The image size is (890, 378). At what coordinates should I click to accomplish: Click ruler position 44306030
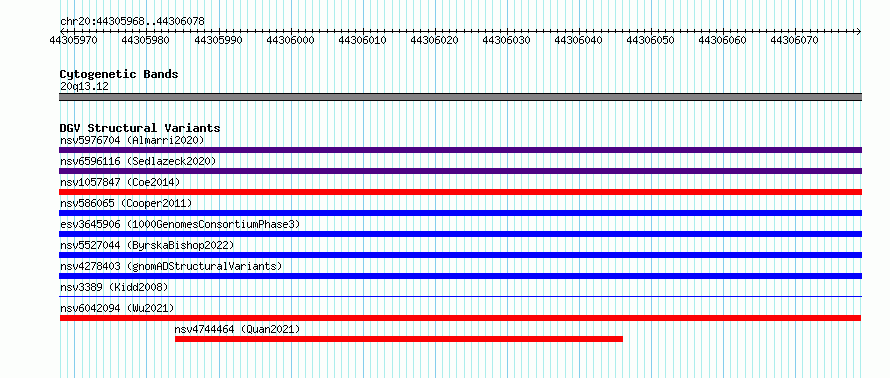[506, 40]
